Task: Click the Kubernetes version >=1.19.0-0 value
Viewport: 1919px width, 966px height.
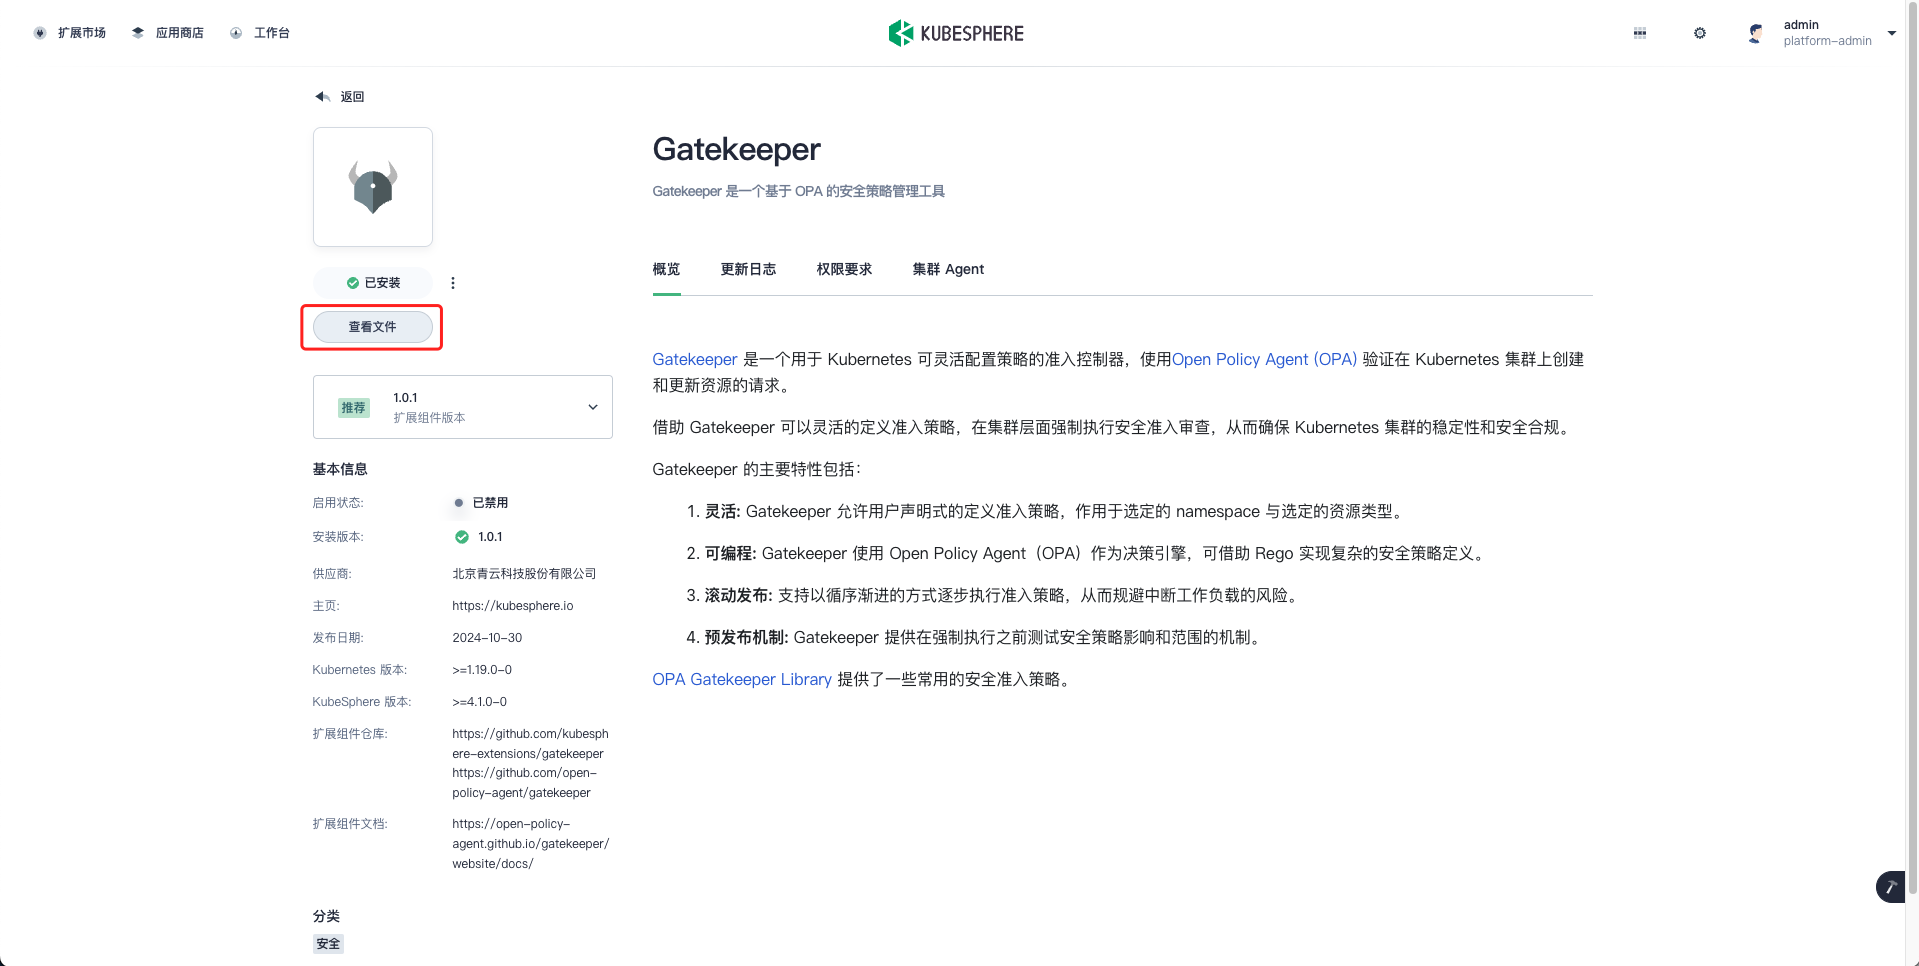Action: click(x=482, y=670)
